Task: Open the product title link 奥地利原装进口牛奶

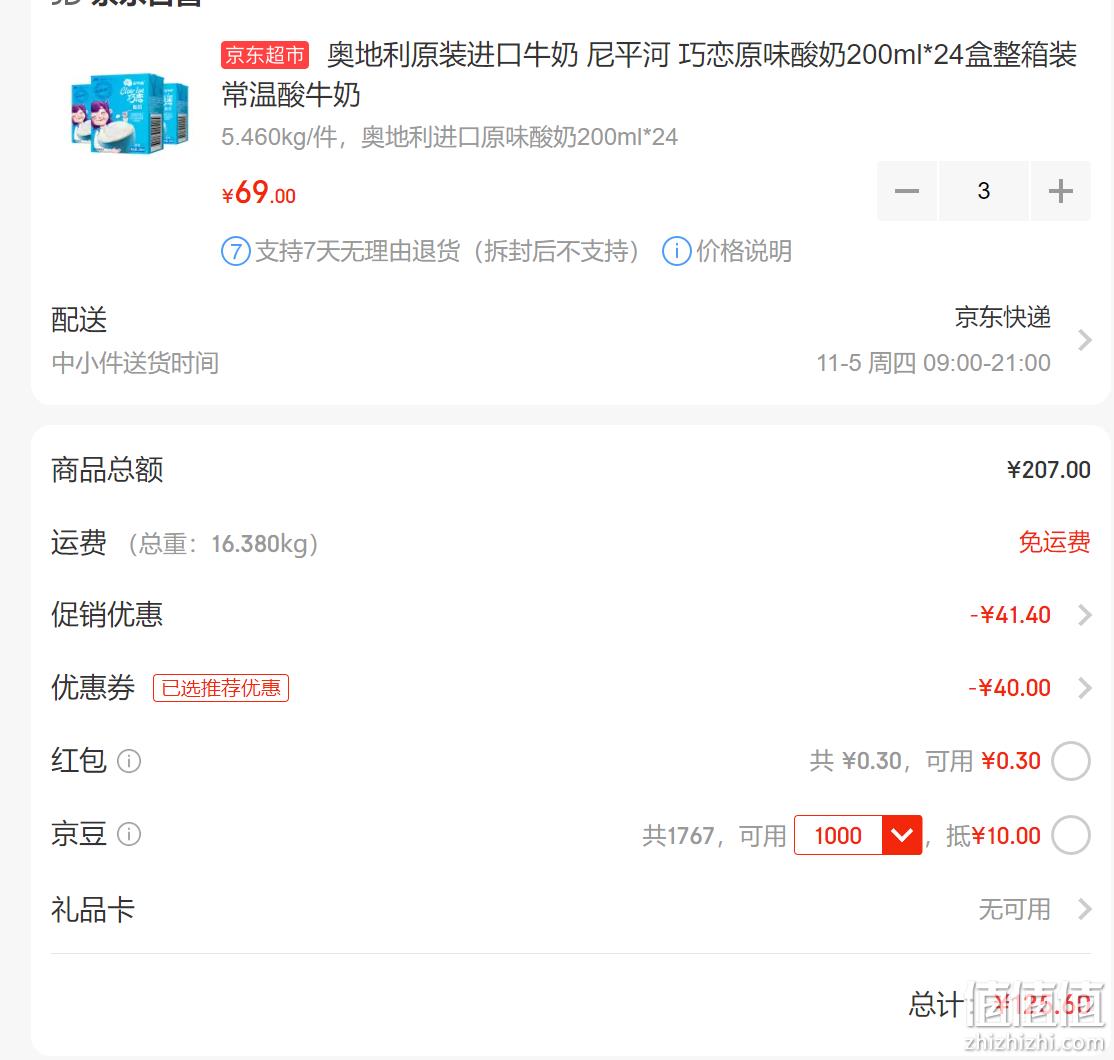Action: coord(649,74)
